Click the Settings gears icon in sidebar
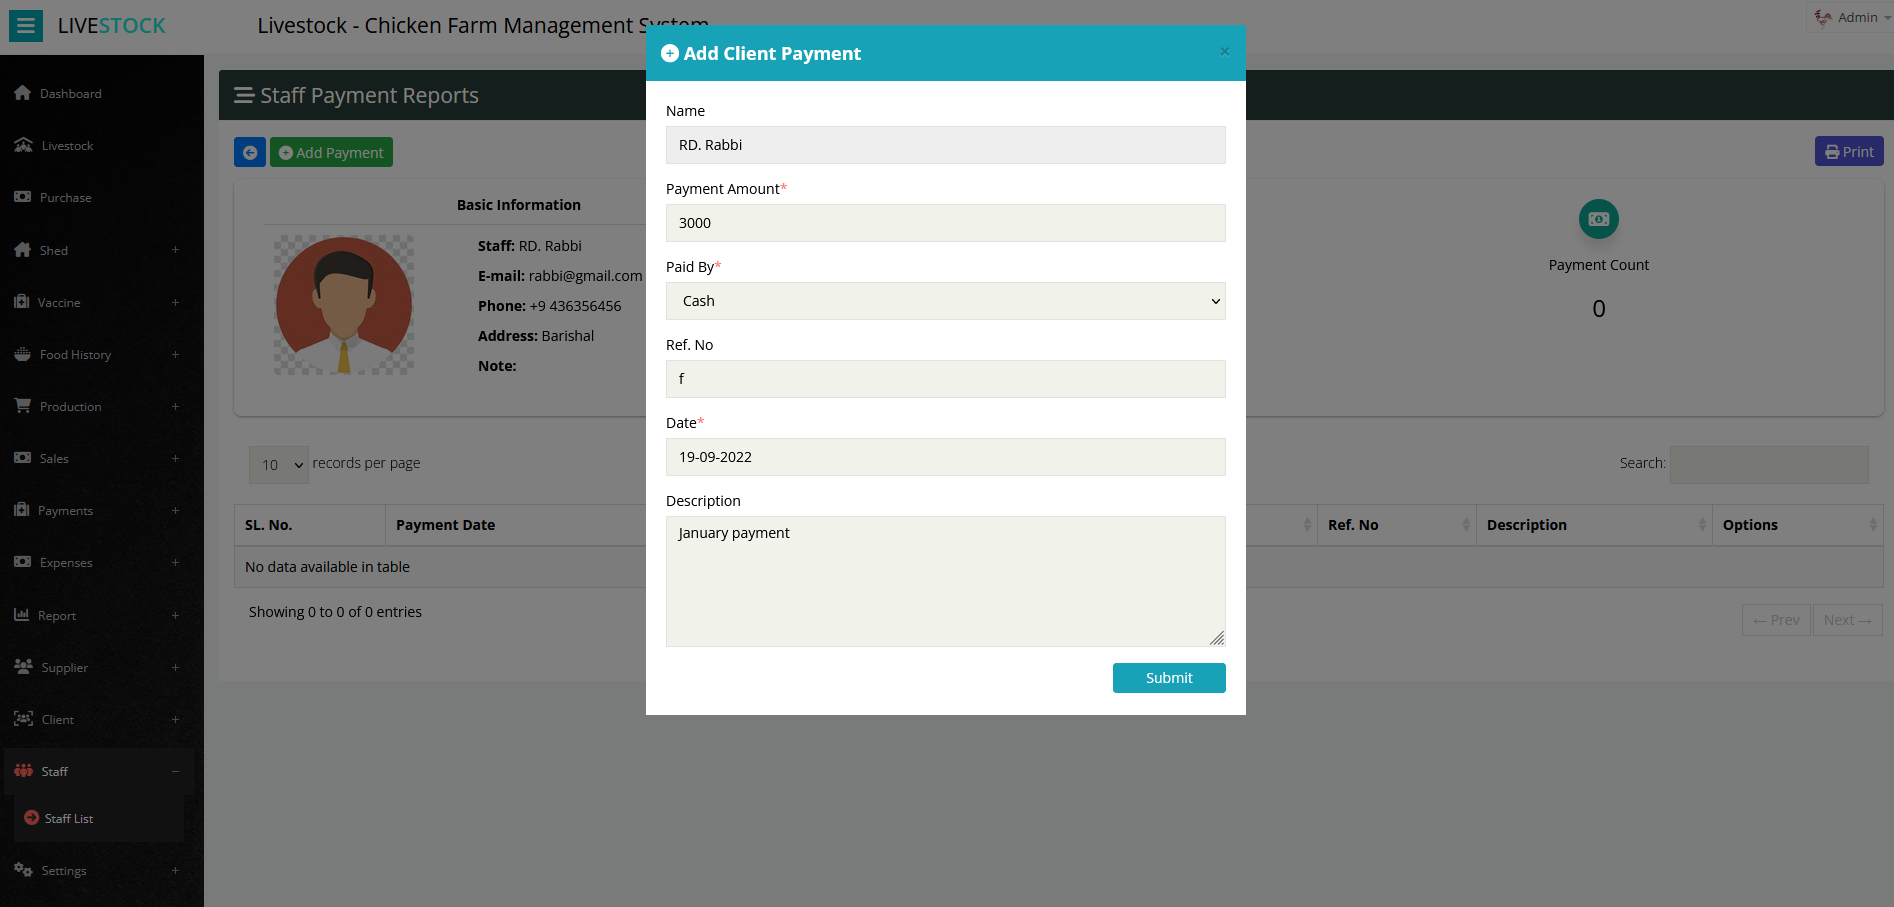This screenshot has width=1894, height=907. tap(24, 870)
